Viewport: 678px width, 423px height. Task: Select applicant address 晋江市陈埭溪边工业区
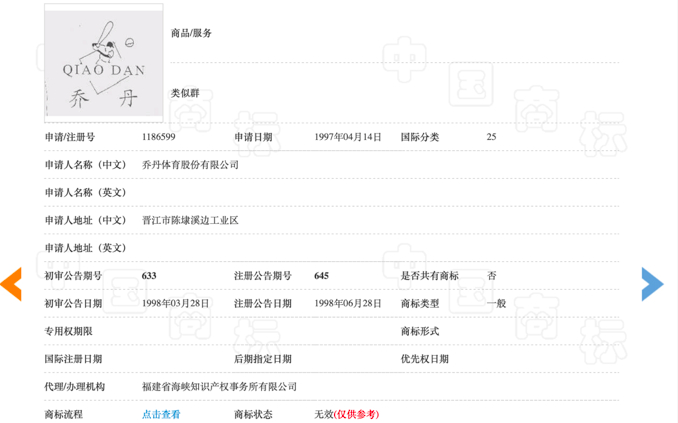(x=190, y=220)
